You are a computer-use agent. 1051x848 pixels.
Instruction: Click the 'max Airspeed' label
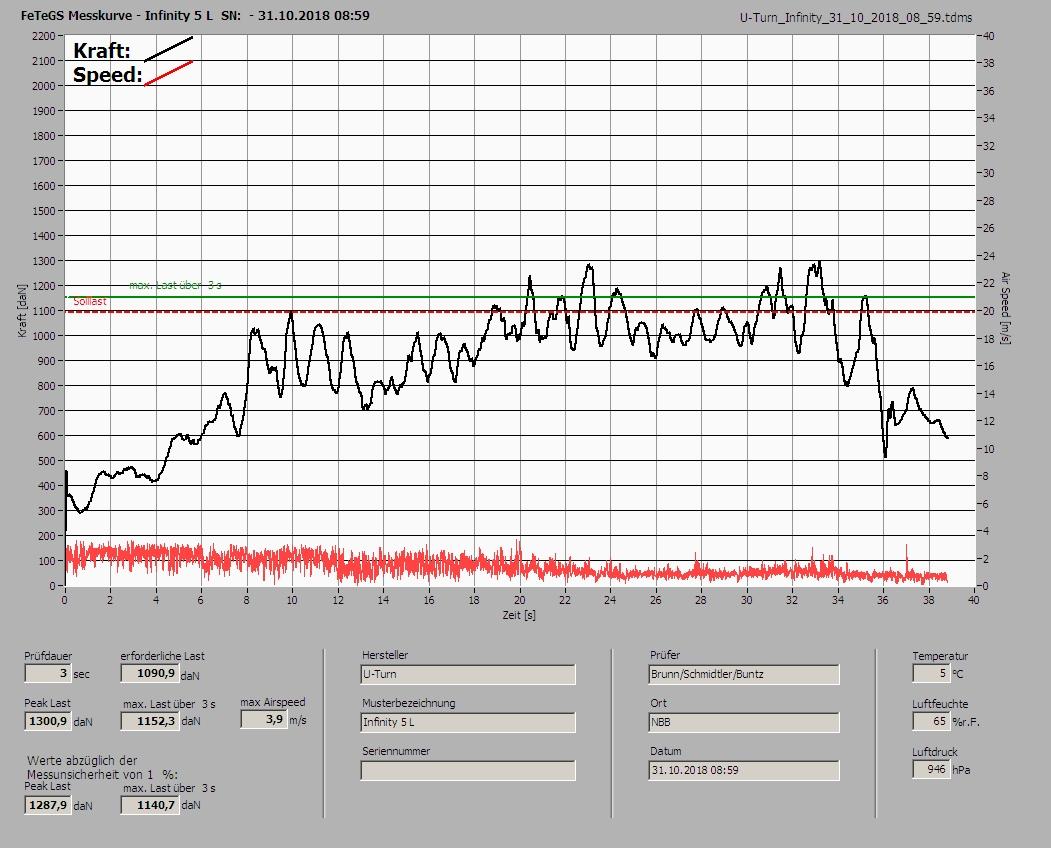[x=273, y=702]
